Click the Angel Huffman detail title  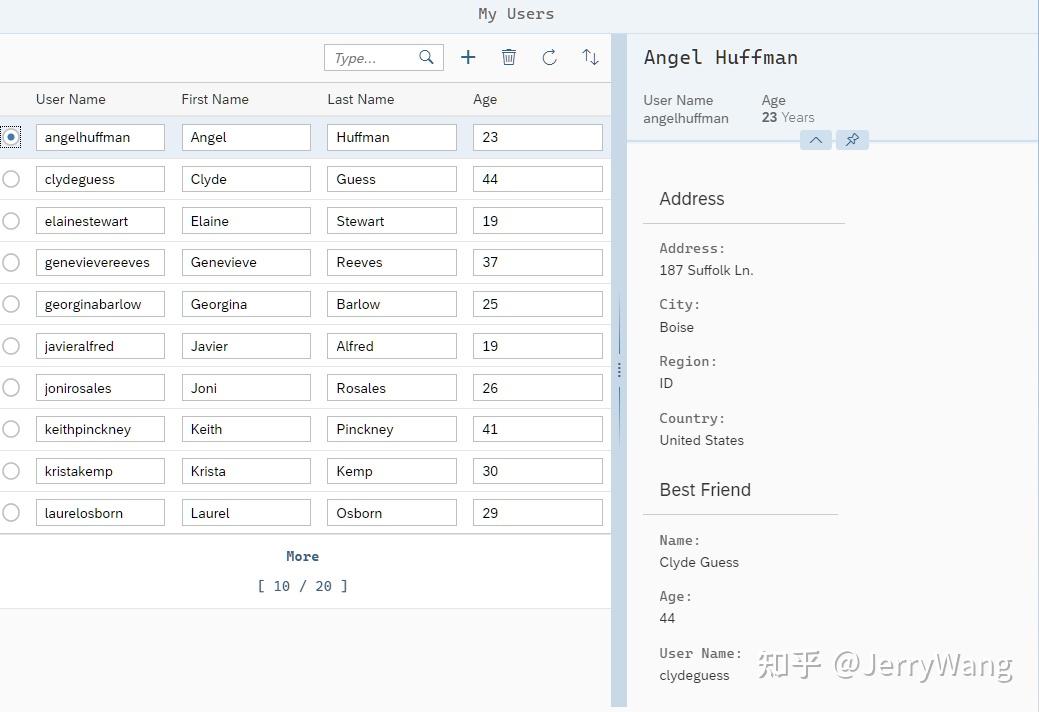[x=720, y=58]
